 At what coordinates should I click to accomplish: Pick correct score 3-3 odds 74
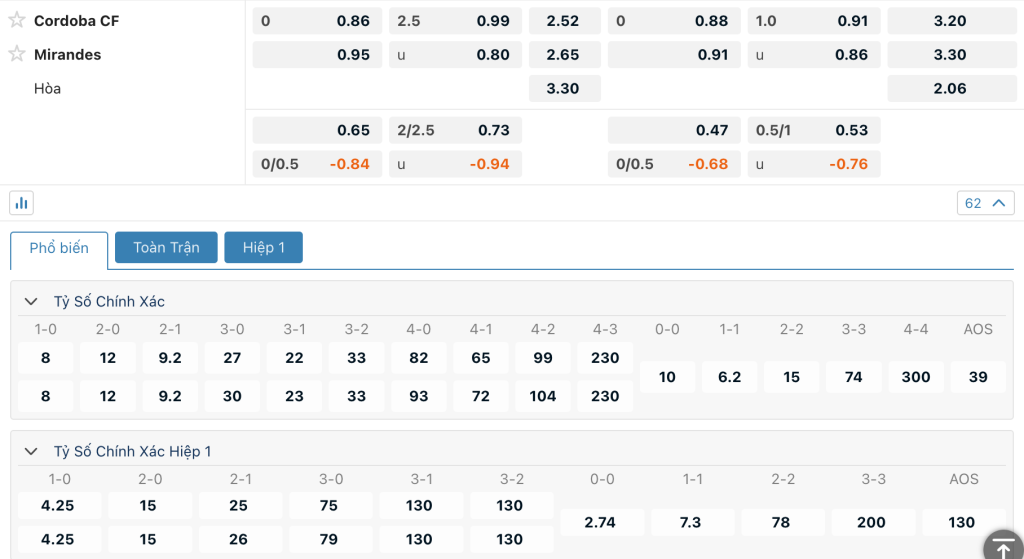(x=854, y=377)
